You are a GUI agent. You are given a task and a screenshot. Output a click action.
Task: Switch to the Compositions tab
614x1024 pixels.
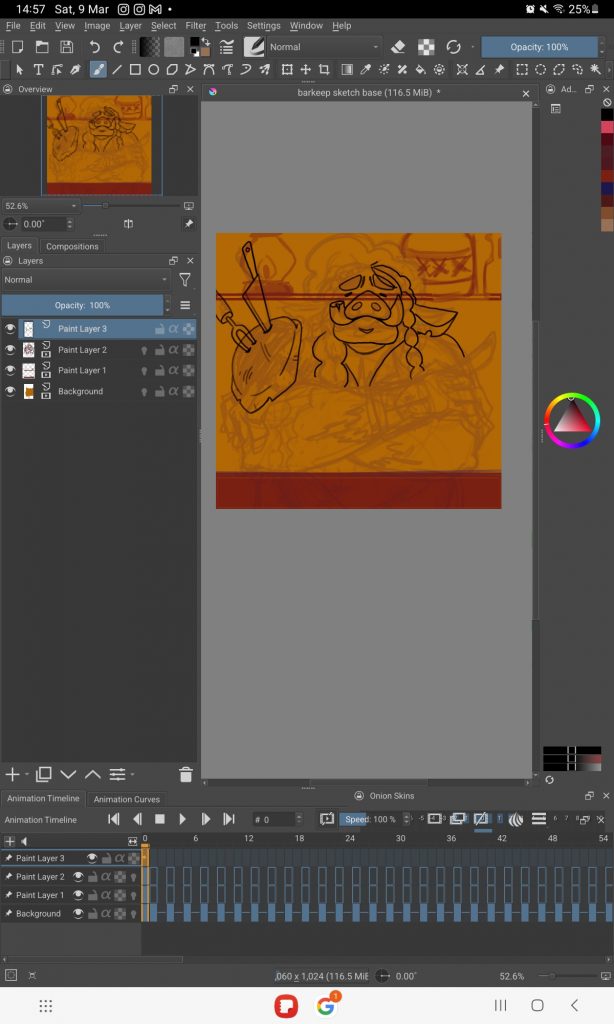72,246
